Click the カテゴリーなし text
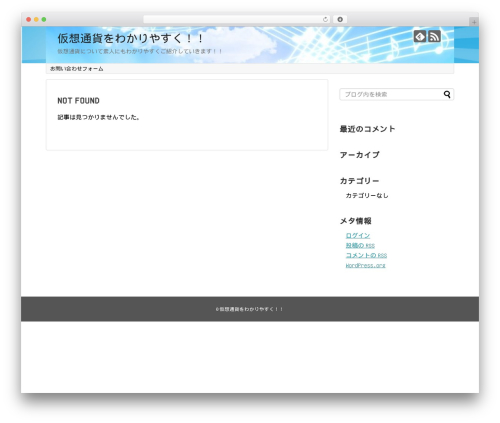 pyautogui.click(x=367, y=195)
